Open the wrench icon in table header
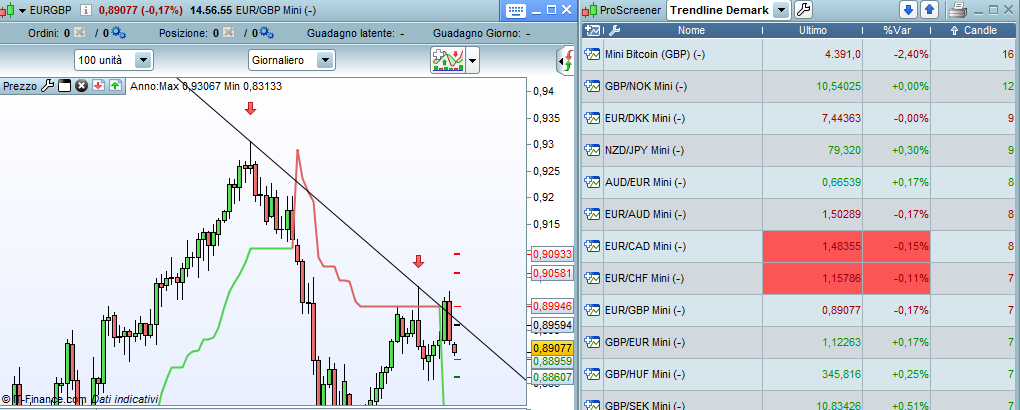This screenshot has height=410, width=1020. tap(615, 30)
